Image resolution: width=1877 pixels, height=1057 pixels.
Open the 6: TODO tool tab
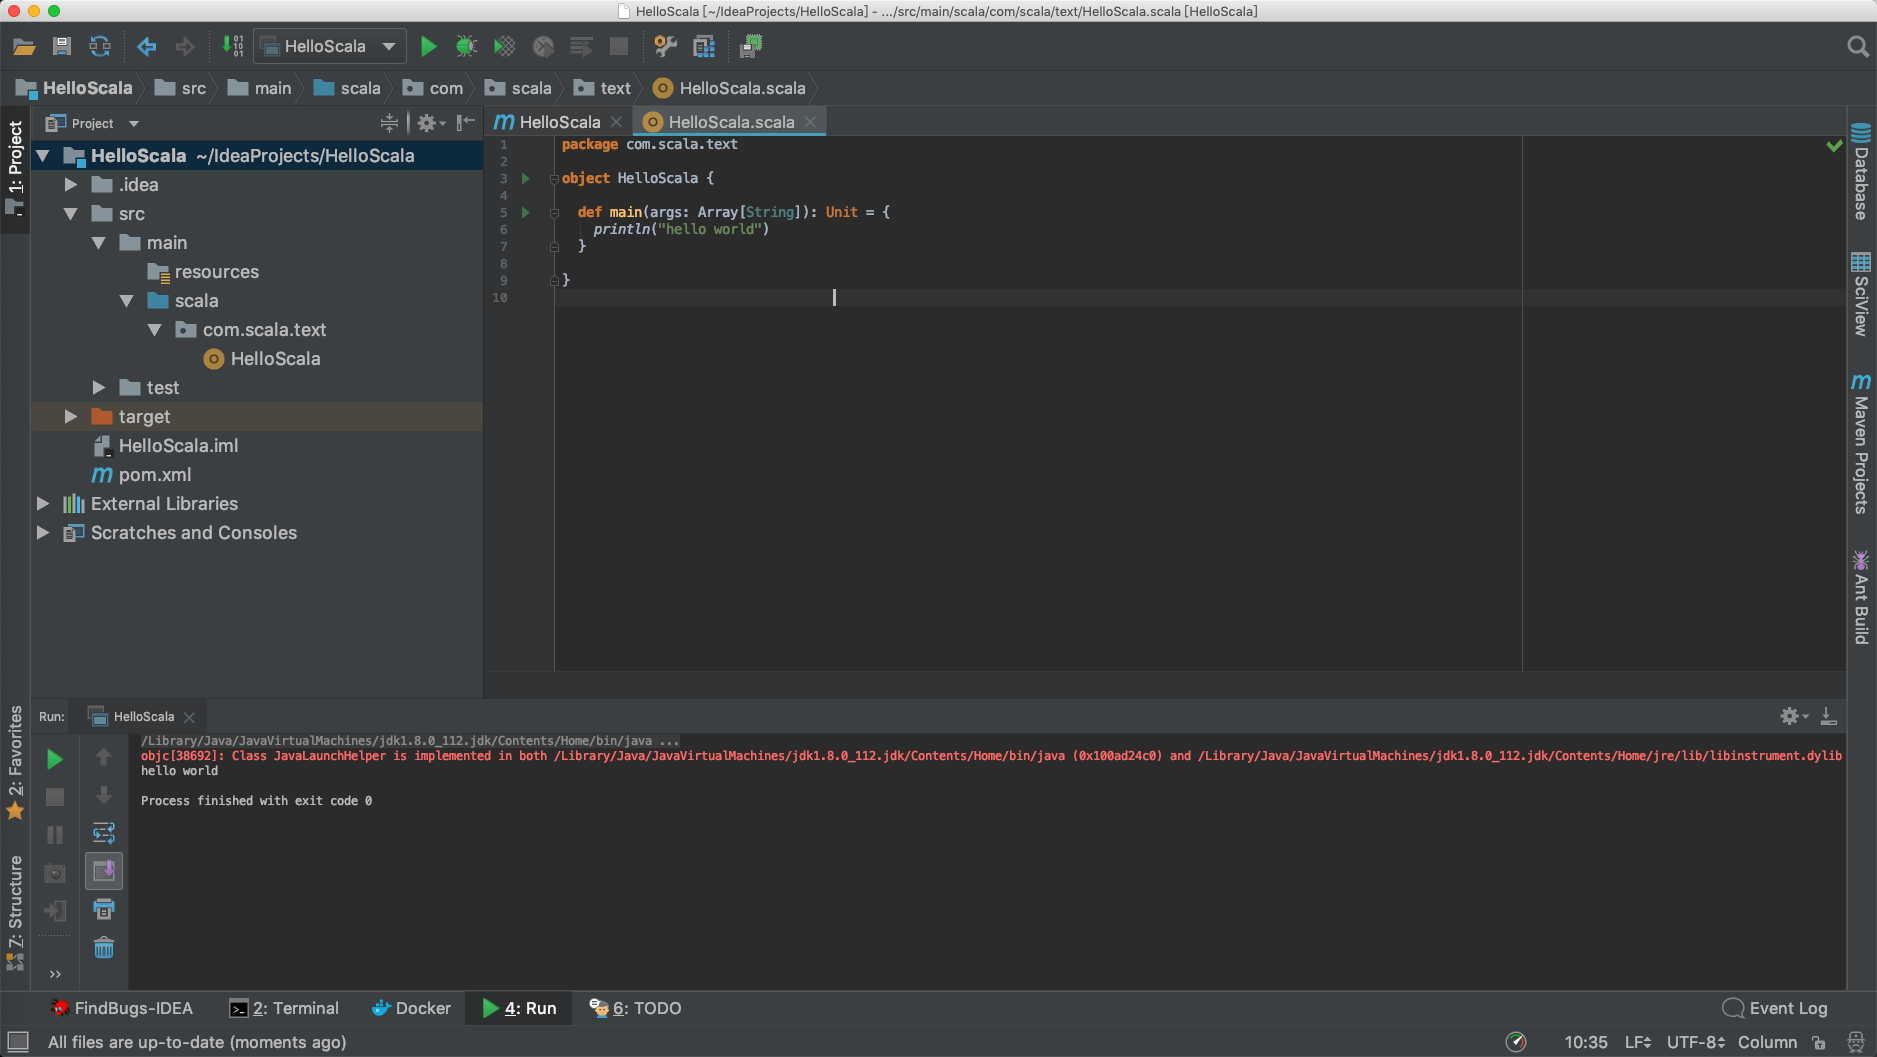(636, 1008)
